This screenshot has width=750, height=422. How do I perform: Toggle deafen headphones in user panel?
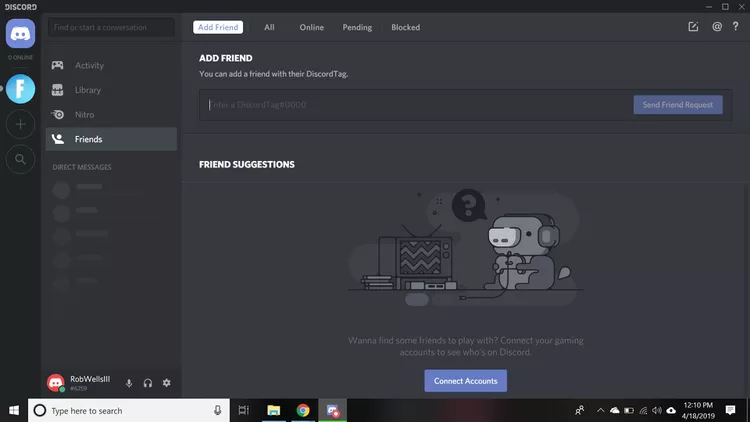[x=148, y=383]
